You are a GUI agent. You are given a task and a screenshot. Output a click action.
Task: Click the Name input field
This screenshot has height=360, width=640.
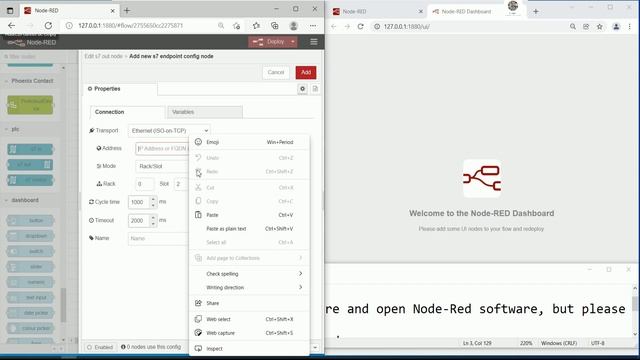click(x=159, y=238)
